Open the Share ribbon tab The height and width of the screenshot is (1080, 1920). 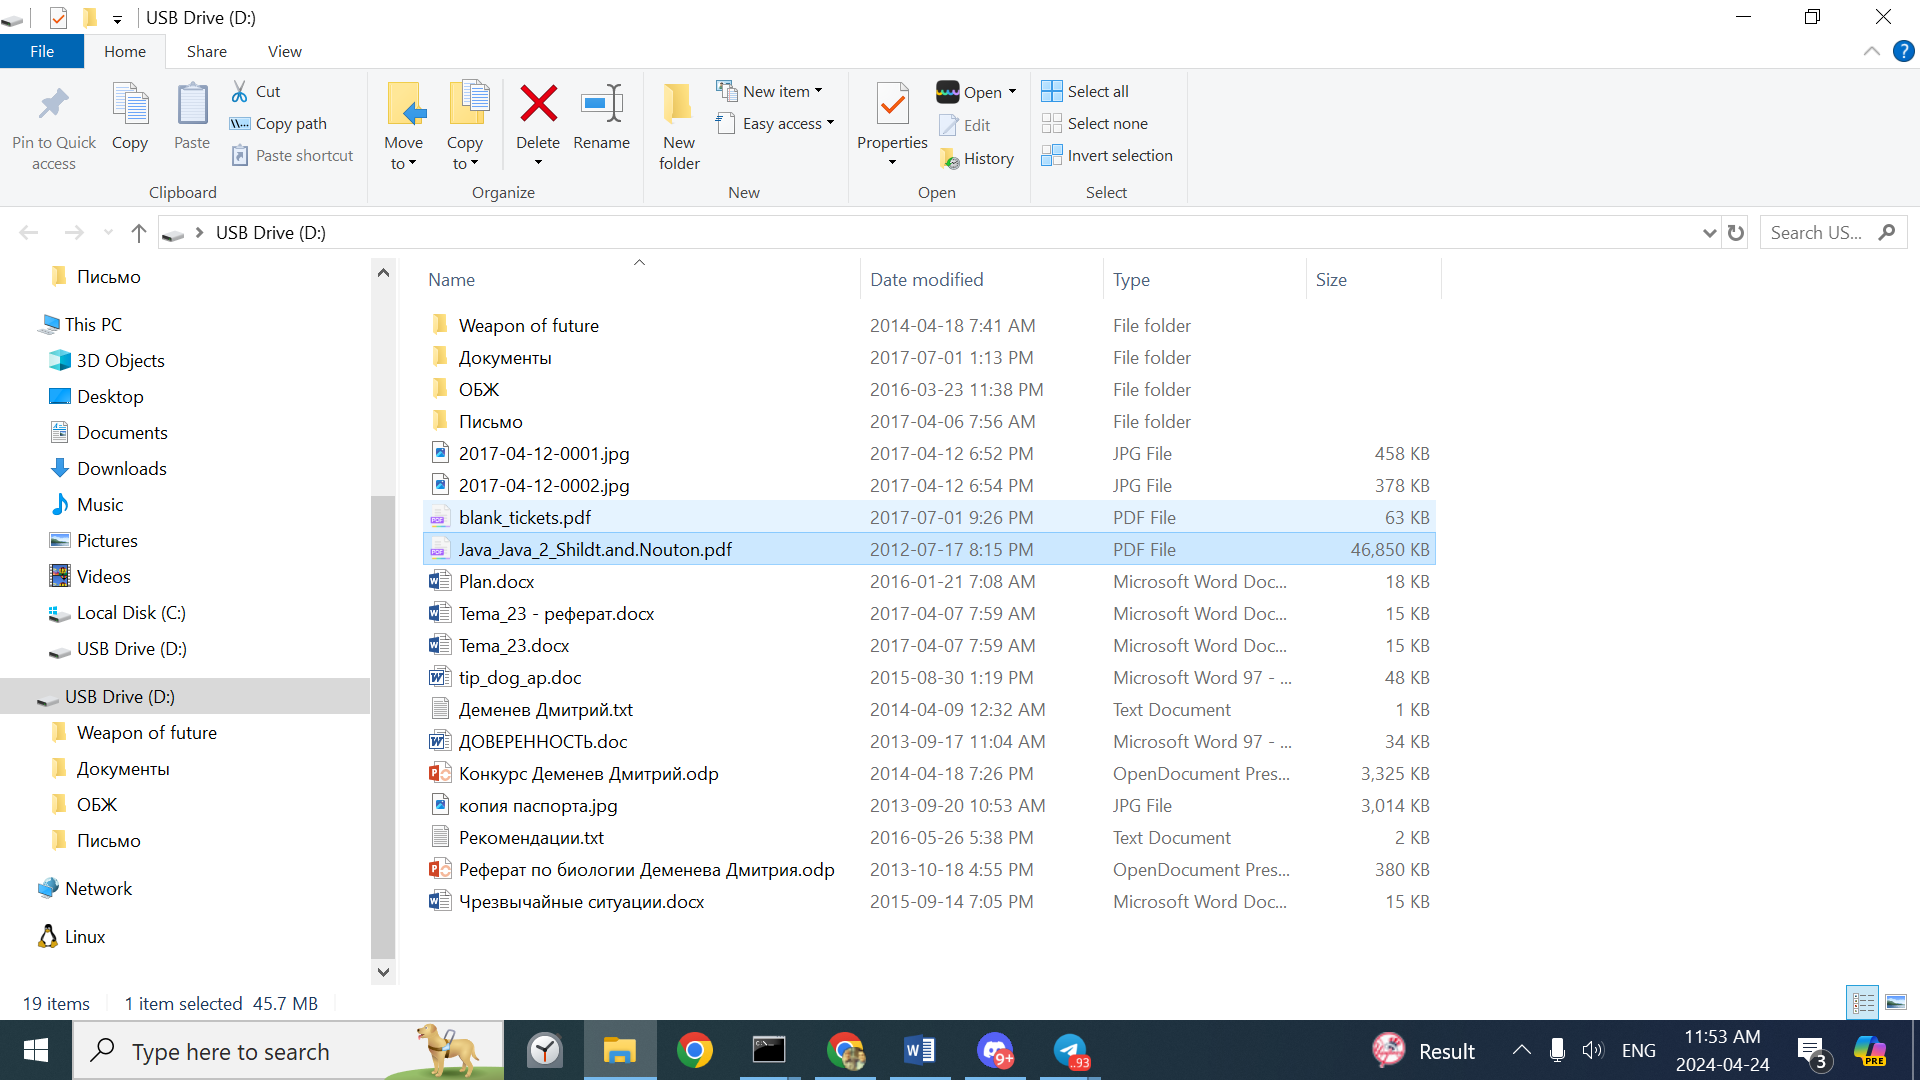coord(206,51)
